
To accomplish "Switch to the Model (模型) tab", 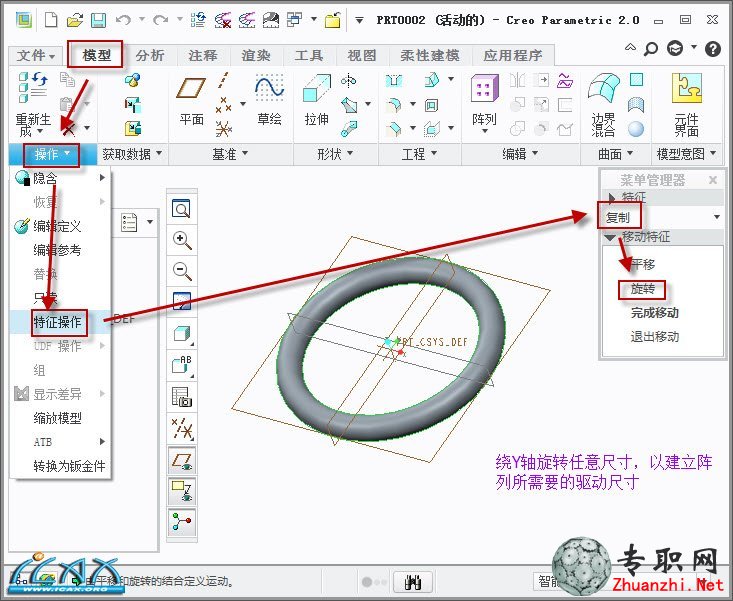I will click(x=96, y=55).
